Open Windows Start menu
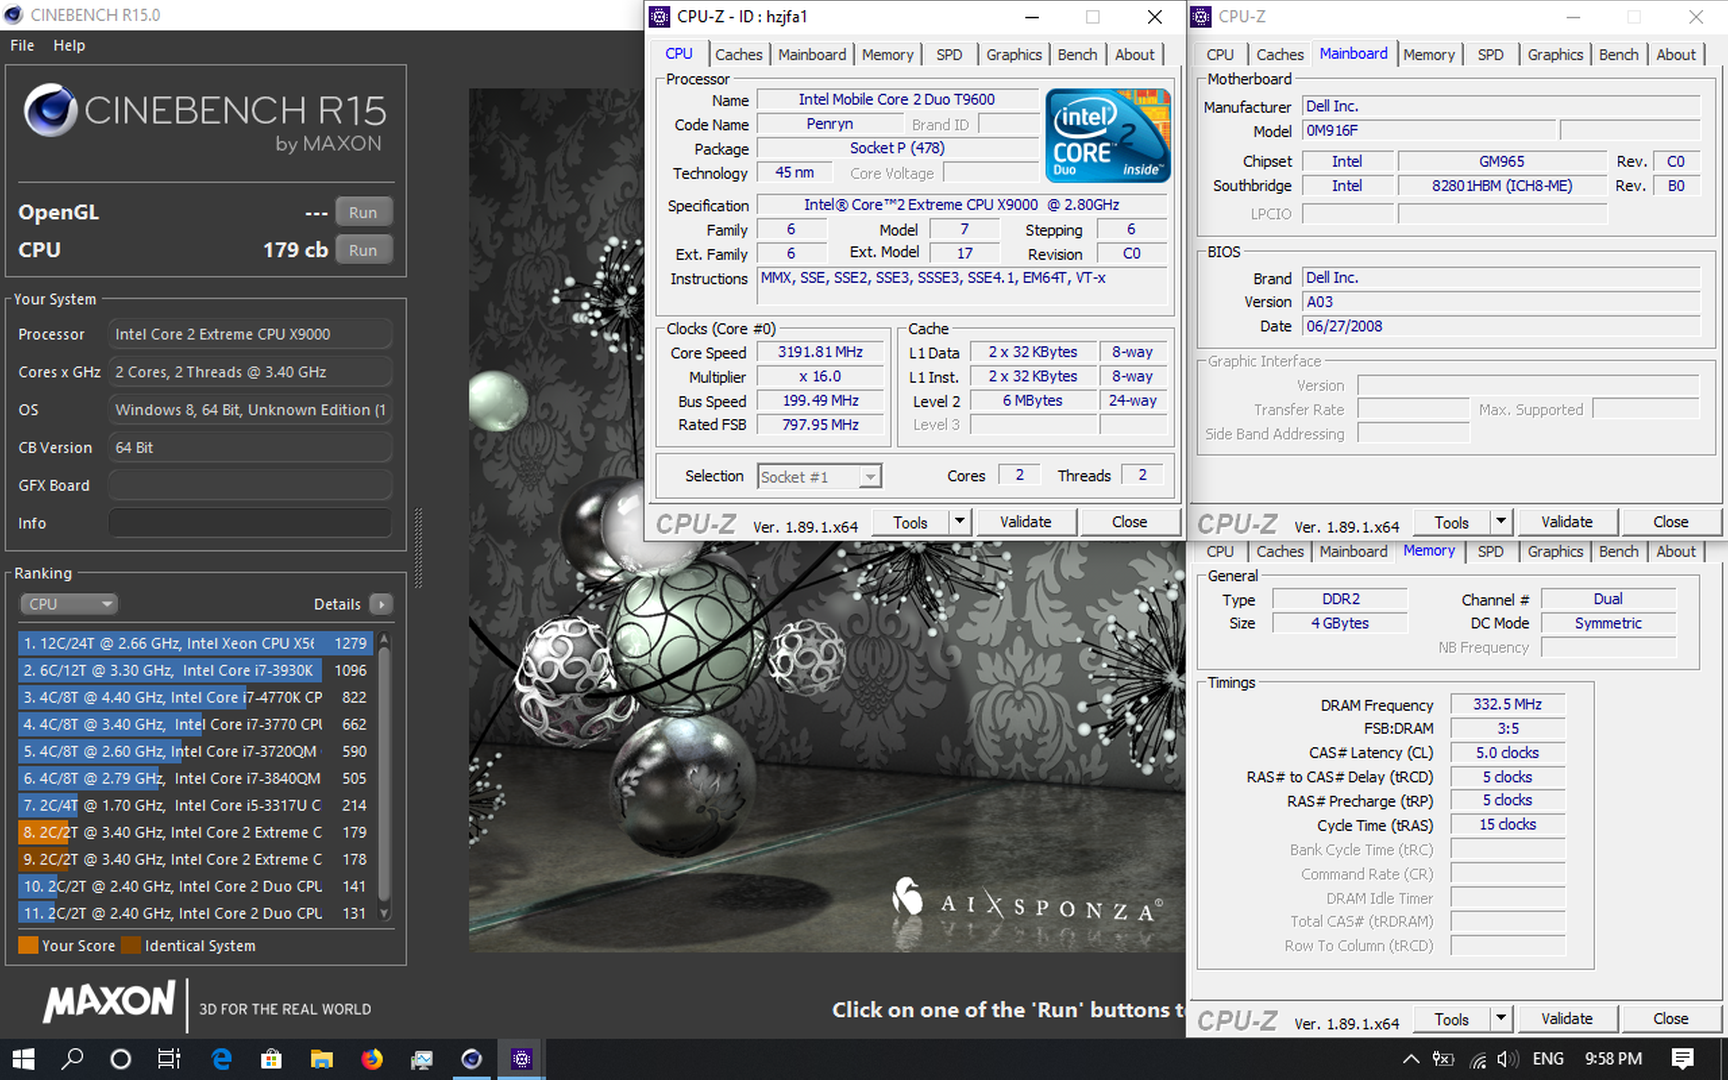 tap(23, 1059)
